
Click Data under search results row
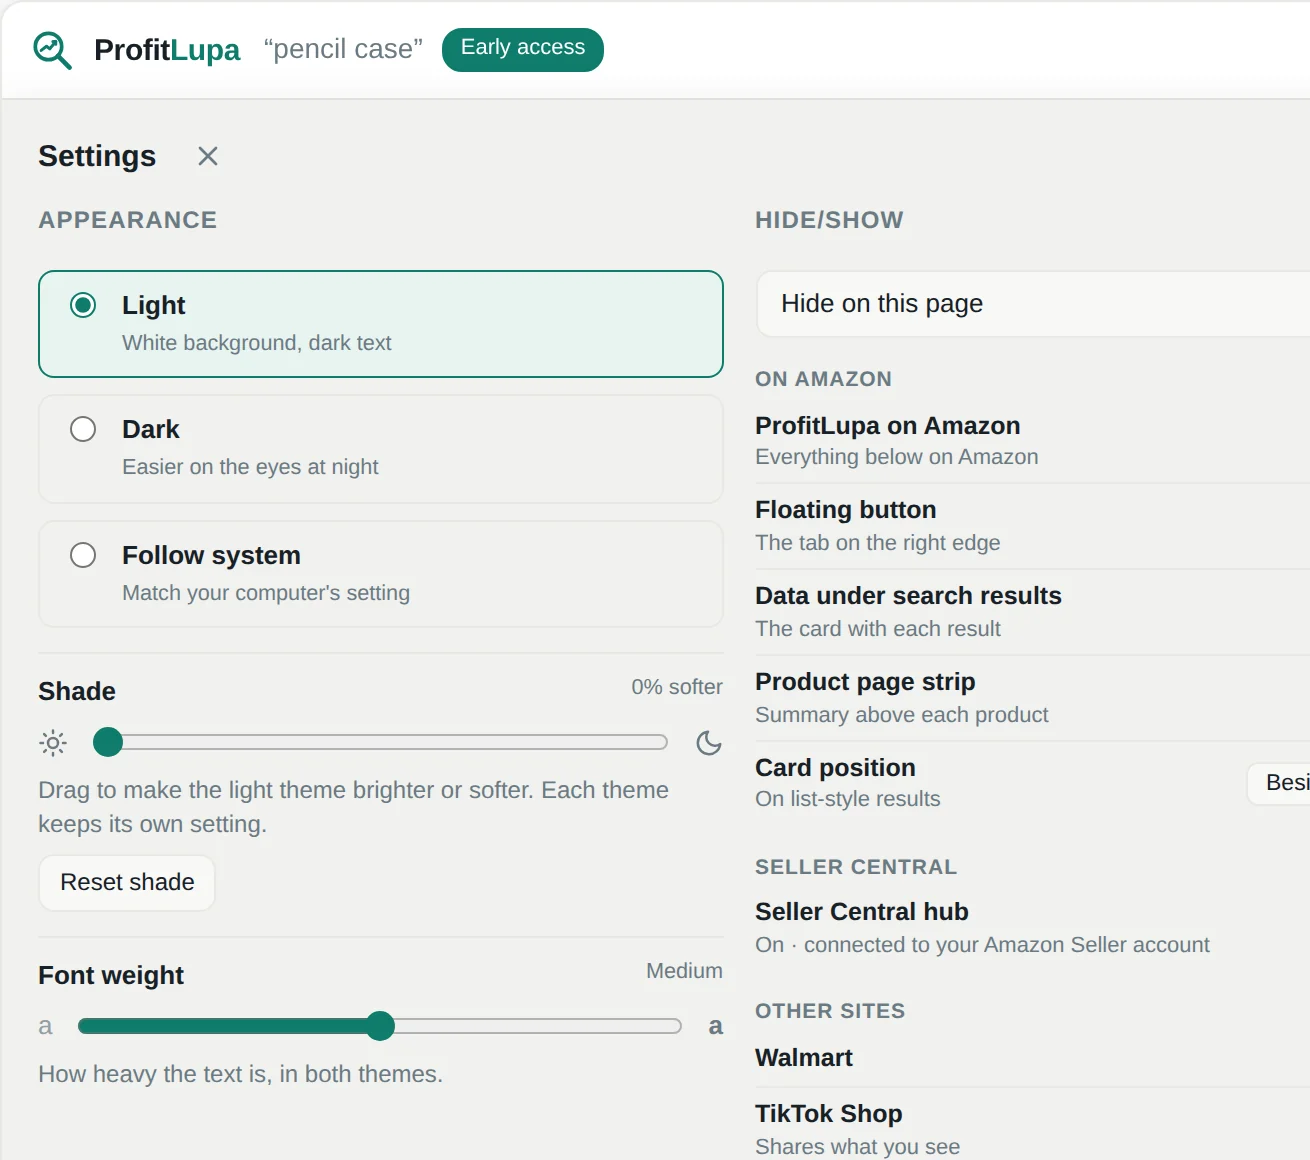tap(1032, 612)
